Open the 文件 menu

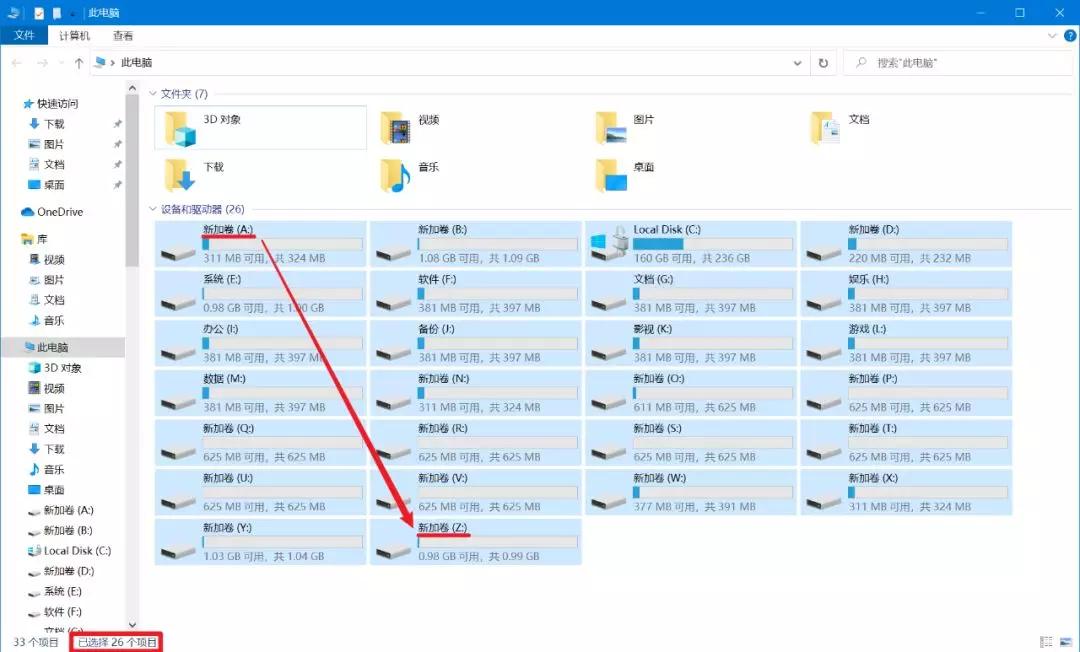click(24, 35)
